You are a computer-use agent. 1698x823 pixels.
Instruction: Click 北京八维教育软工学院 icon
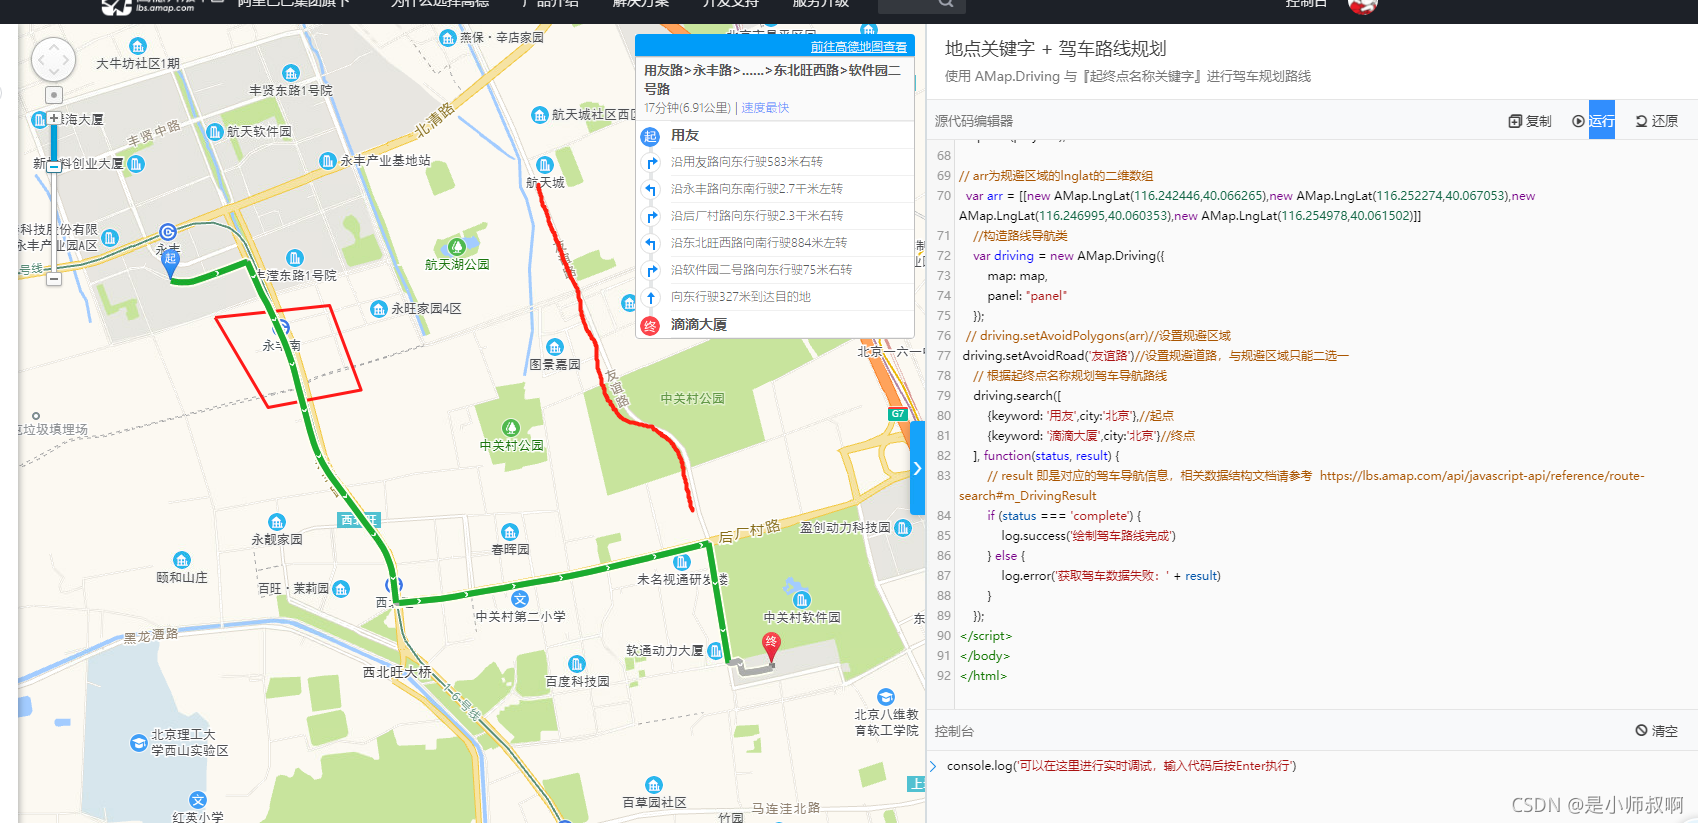tap(886, 697)
